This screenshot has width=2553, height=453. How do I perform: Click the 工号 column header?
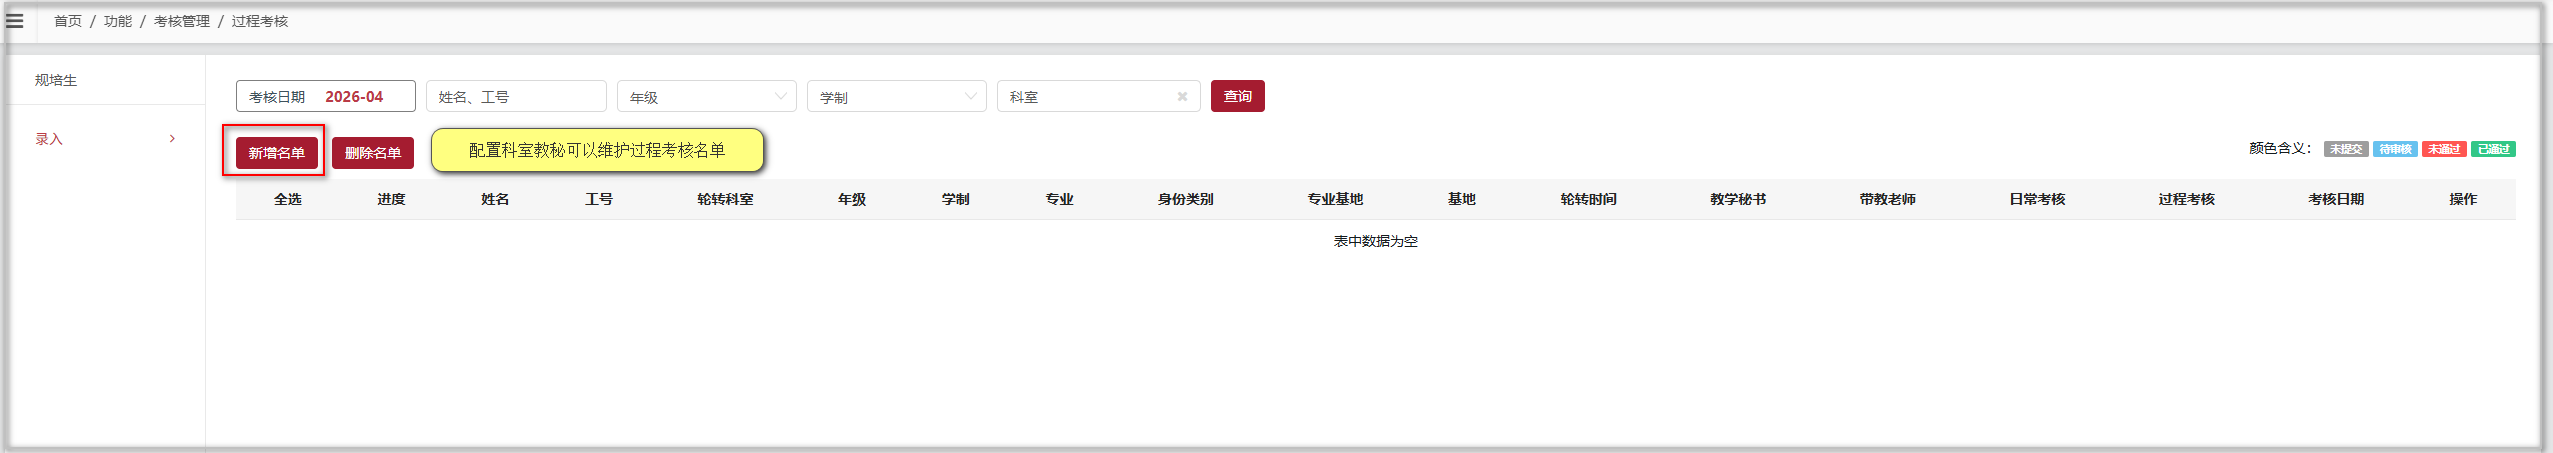tap(599, 199)
